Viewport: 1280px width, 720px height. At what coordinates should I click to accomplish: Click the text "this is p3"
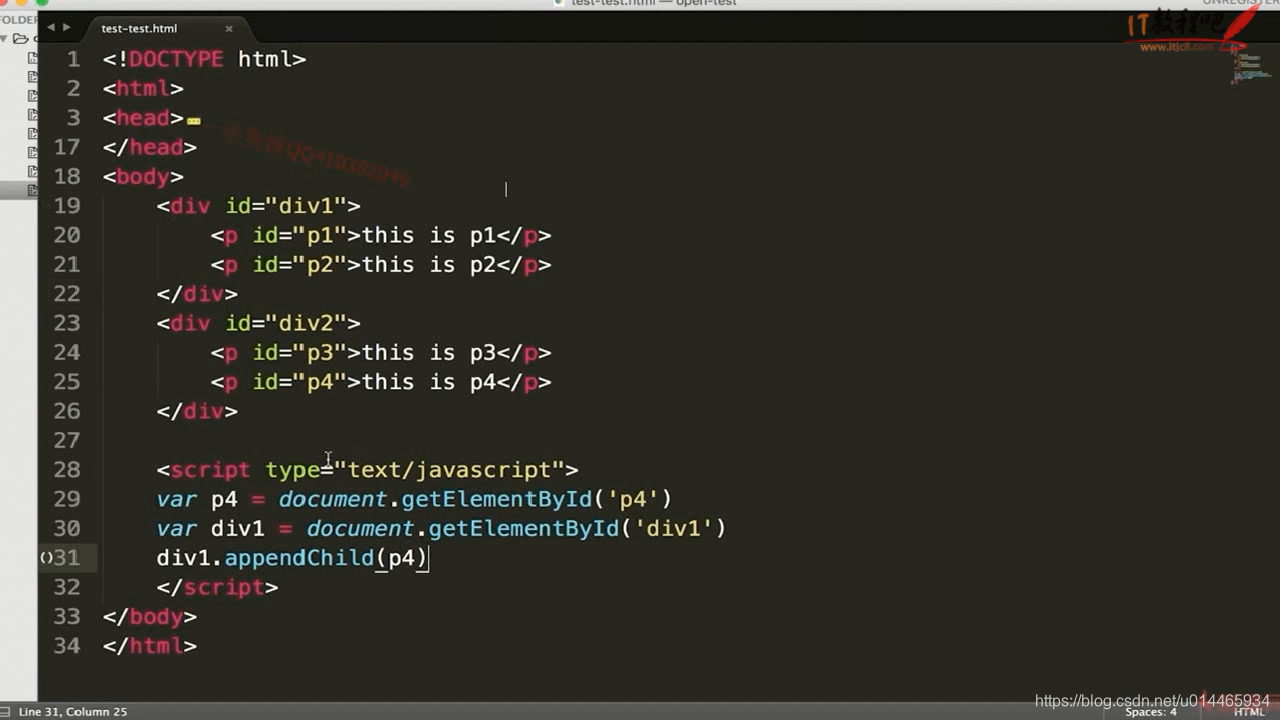click(429, 353)
